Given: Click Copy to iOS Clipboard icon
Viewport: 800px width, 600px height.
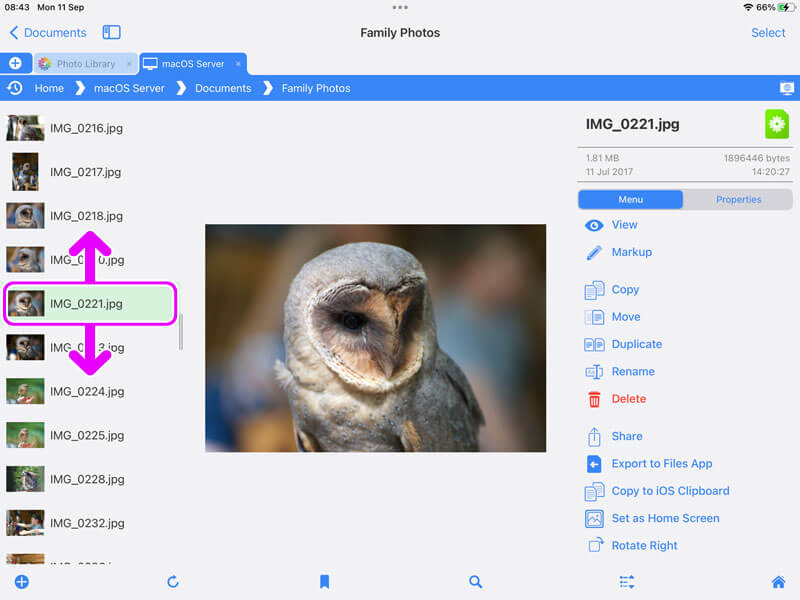Looking at the screenshot, I should click(x=594, y=491).
